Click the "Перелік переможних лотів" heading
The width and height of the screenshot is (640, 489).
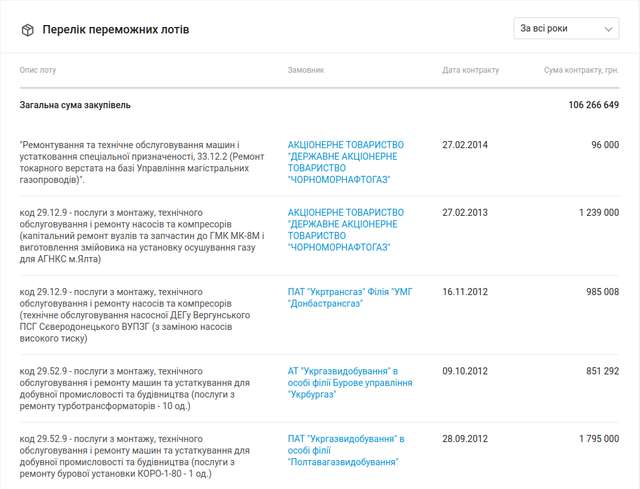click(x=115, y=30)
